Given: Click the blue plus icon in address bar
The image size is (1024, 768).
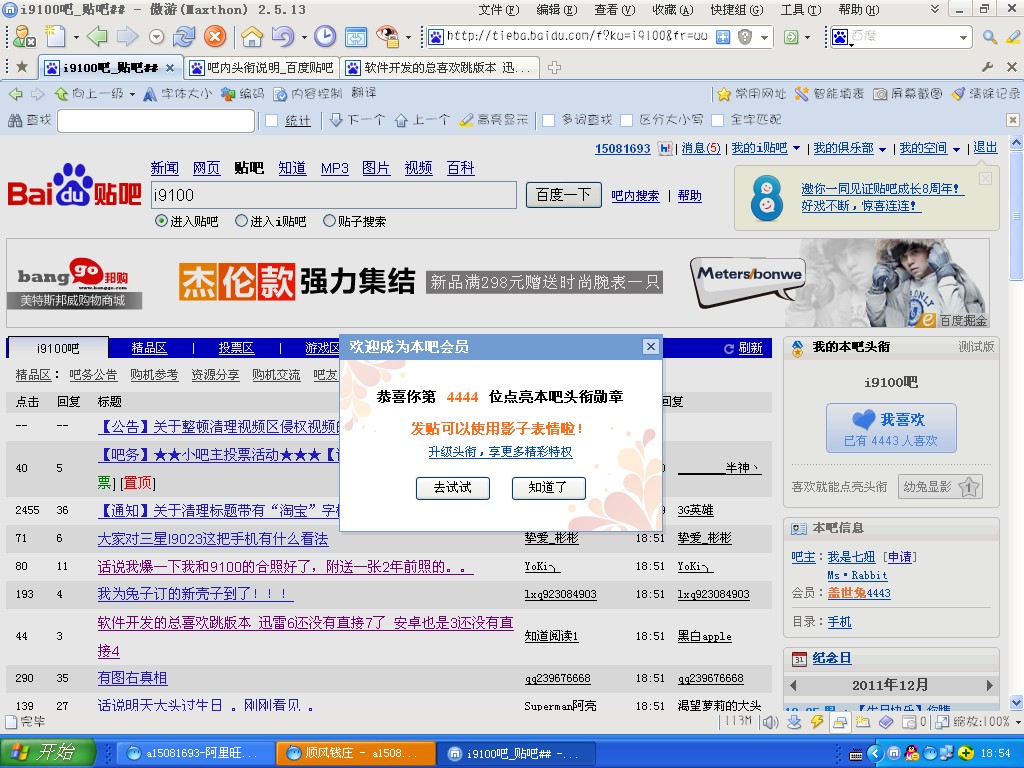Looking at the screenshot, I should click(x=722, y=37).
